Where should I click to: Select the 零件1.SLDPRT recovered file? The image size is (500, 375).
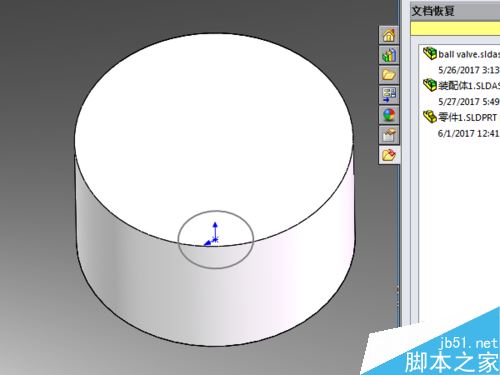(x=467, y=117)
